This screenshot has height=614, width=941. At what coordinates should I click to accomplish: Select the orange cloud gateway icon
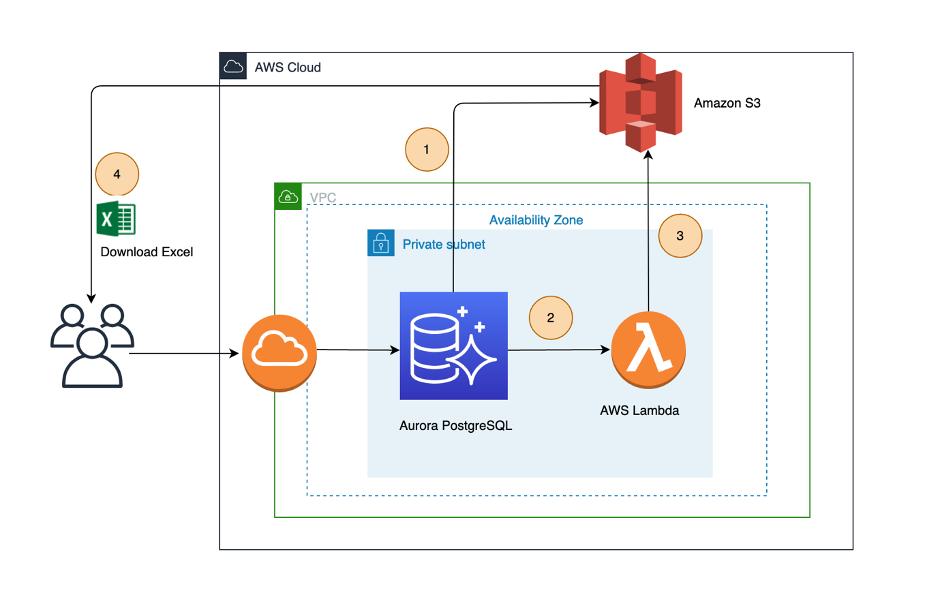pos(280,353)
